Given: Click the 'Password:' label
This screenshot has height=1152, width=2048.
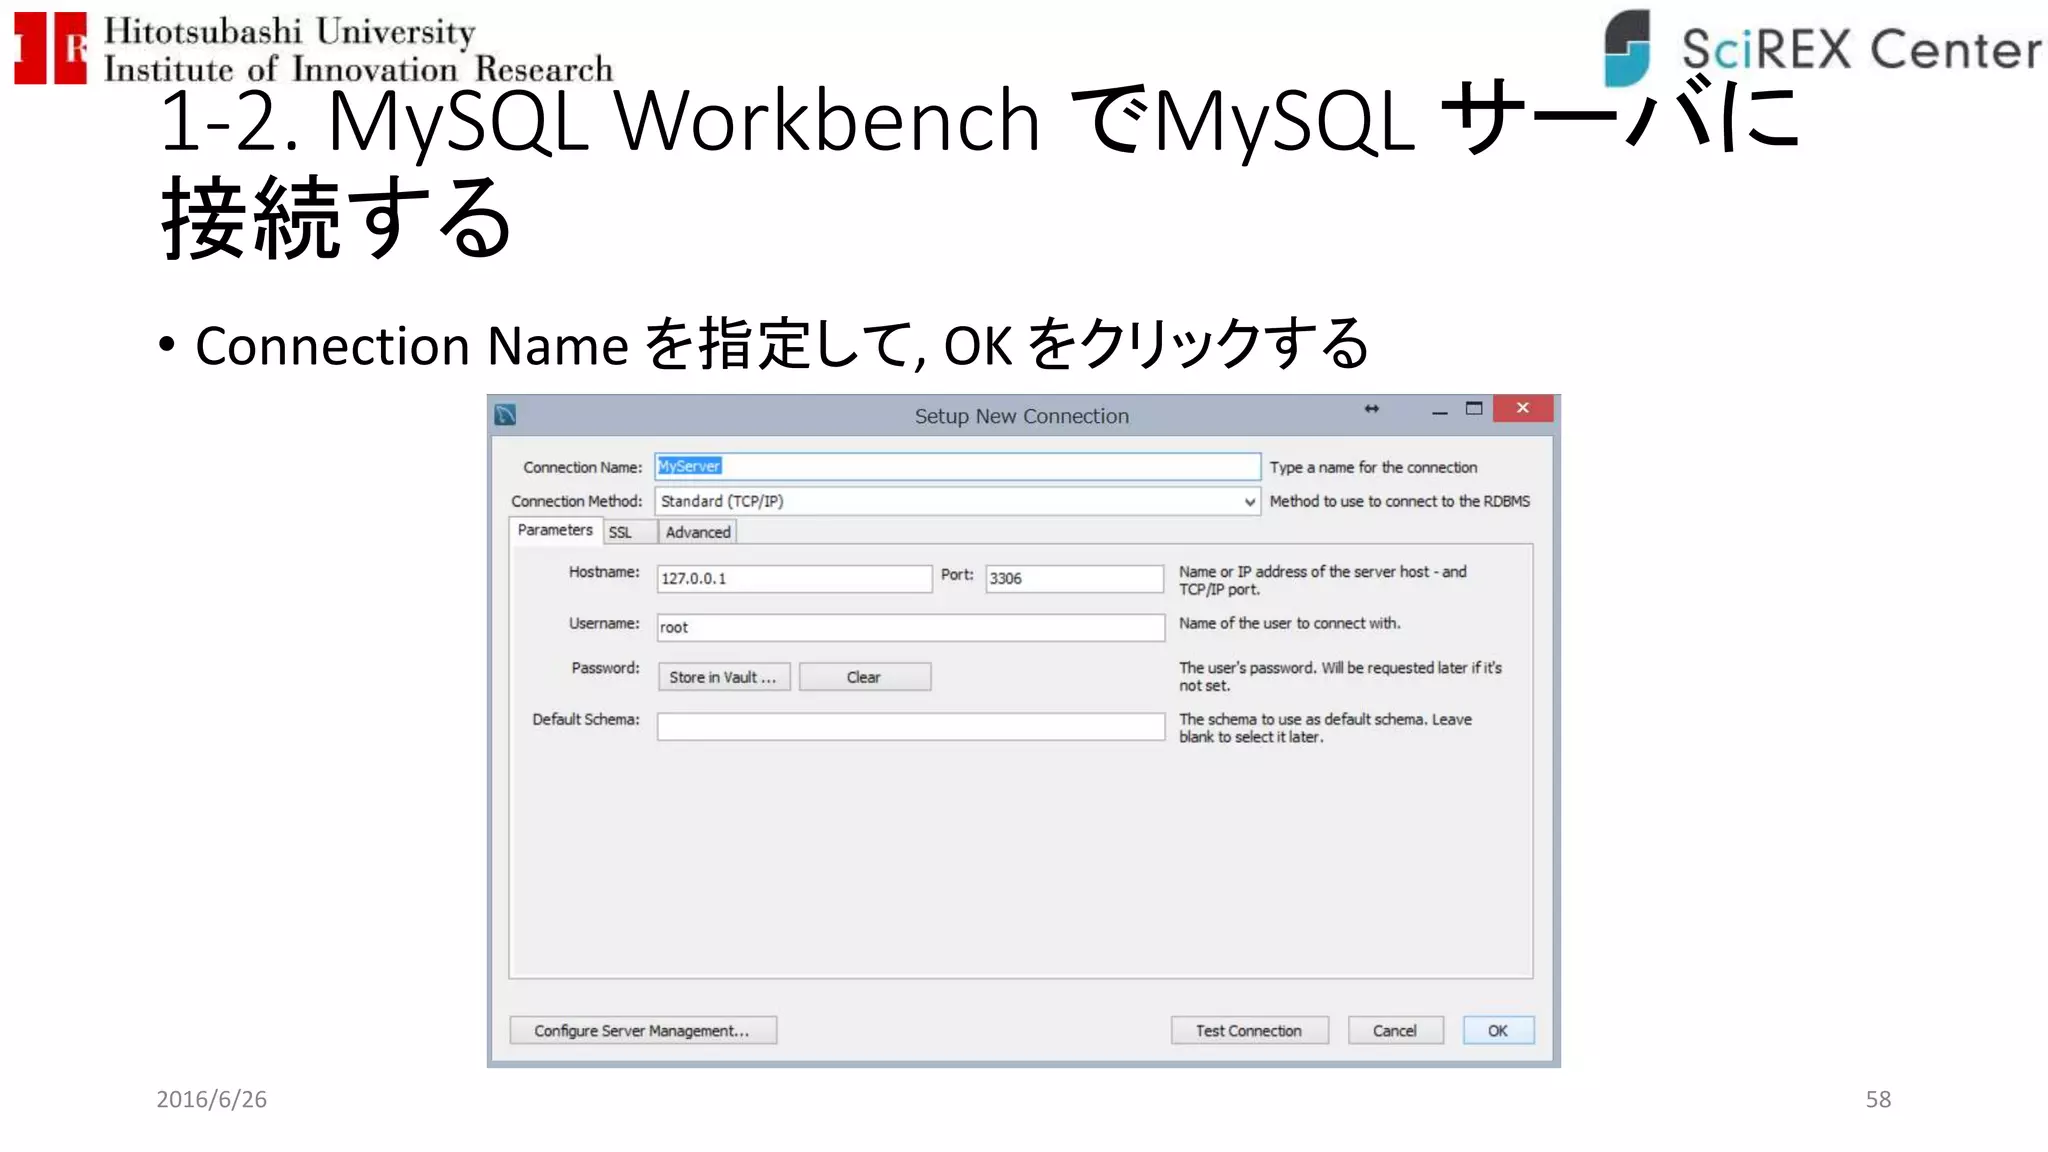Looking at the screenshot, I should 605,668.
